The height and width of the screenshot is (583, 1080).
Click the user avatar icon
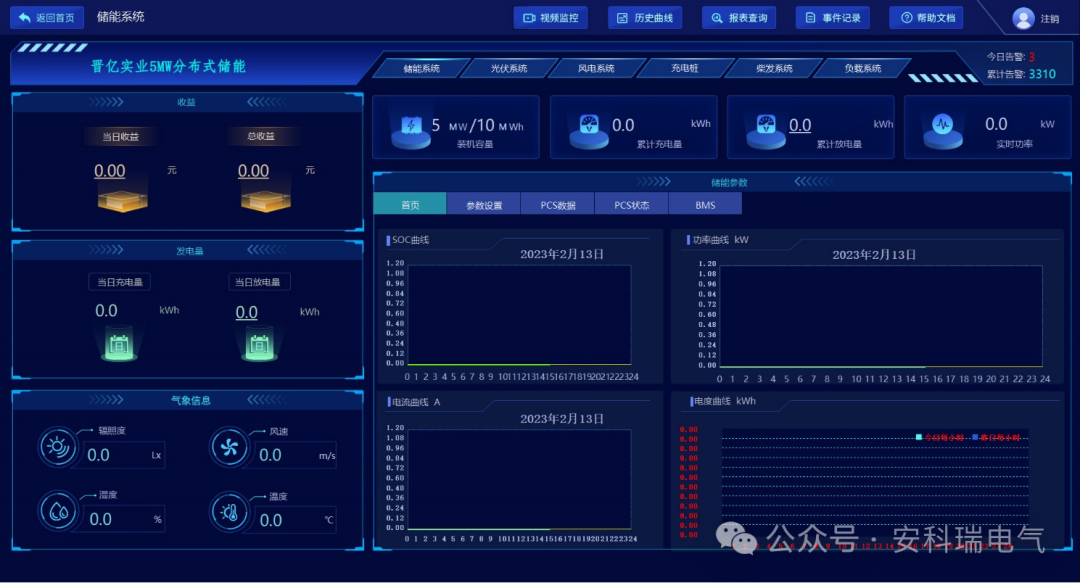1024,19
